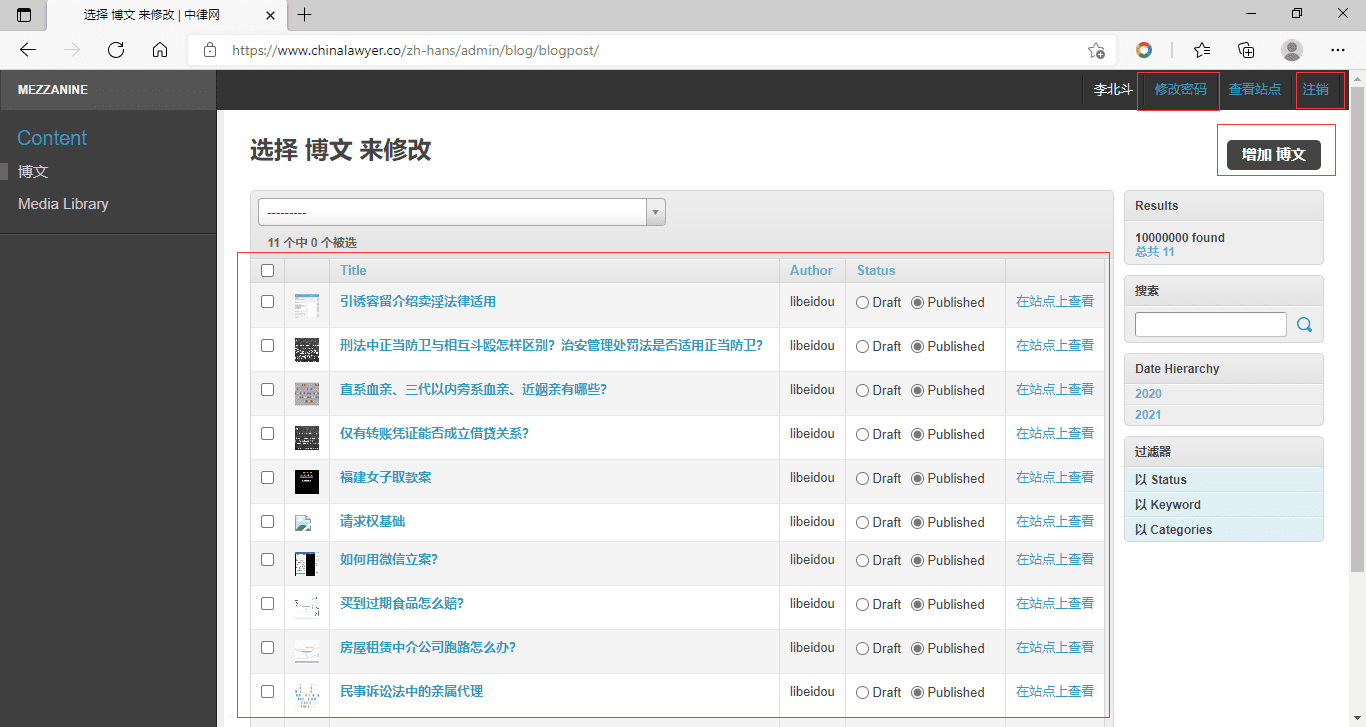
Task: Open the tab actions menu icon
Action: [24, 15]
